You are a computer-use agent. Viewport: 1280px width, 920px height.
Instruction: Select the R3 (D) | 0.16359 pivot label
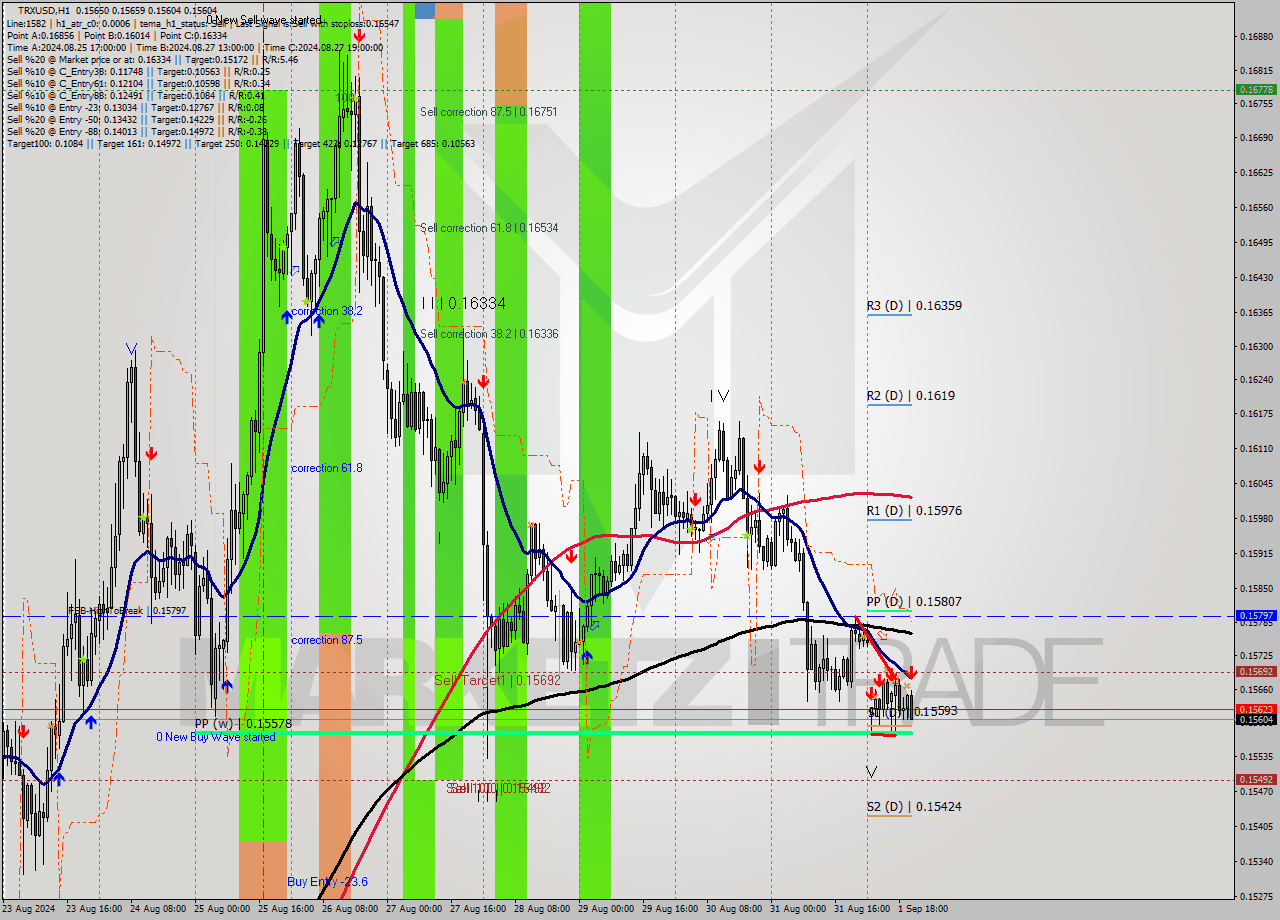(x=914, y=305)
